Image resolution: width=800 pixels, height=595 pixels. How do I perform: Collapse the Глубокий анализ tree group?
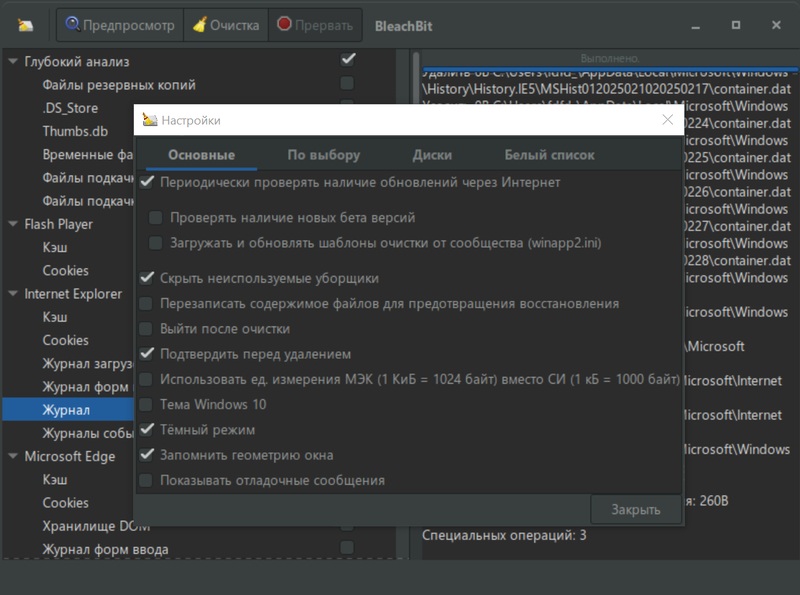(x=13, y=62)
